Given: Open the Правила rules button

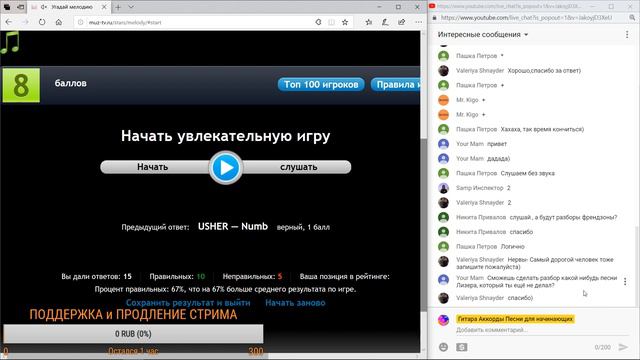Looking at the screenshot, I should pos(396,84).
